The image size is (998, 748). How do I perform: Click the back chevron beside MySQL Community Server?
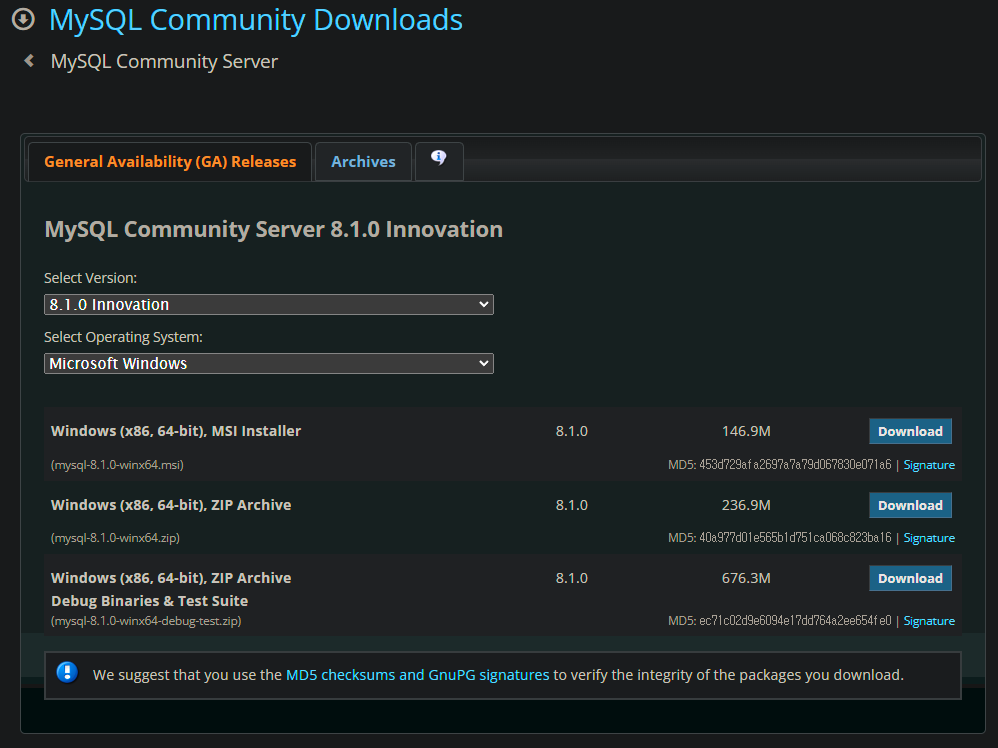[x=29, y=60]
